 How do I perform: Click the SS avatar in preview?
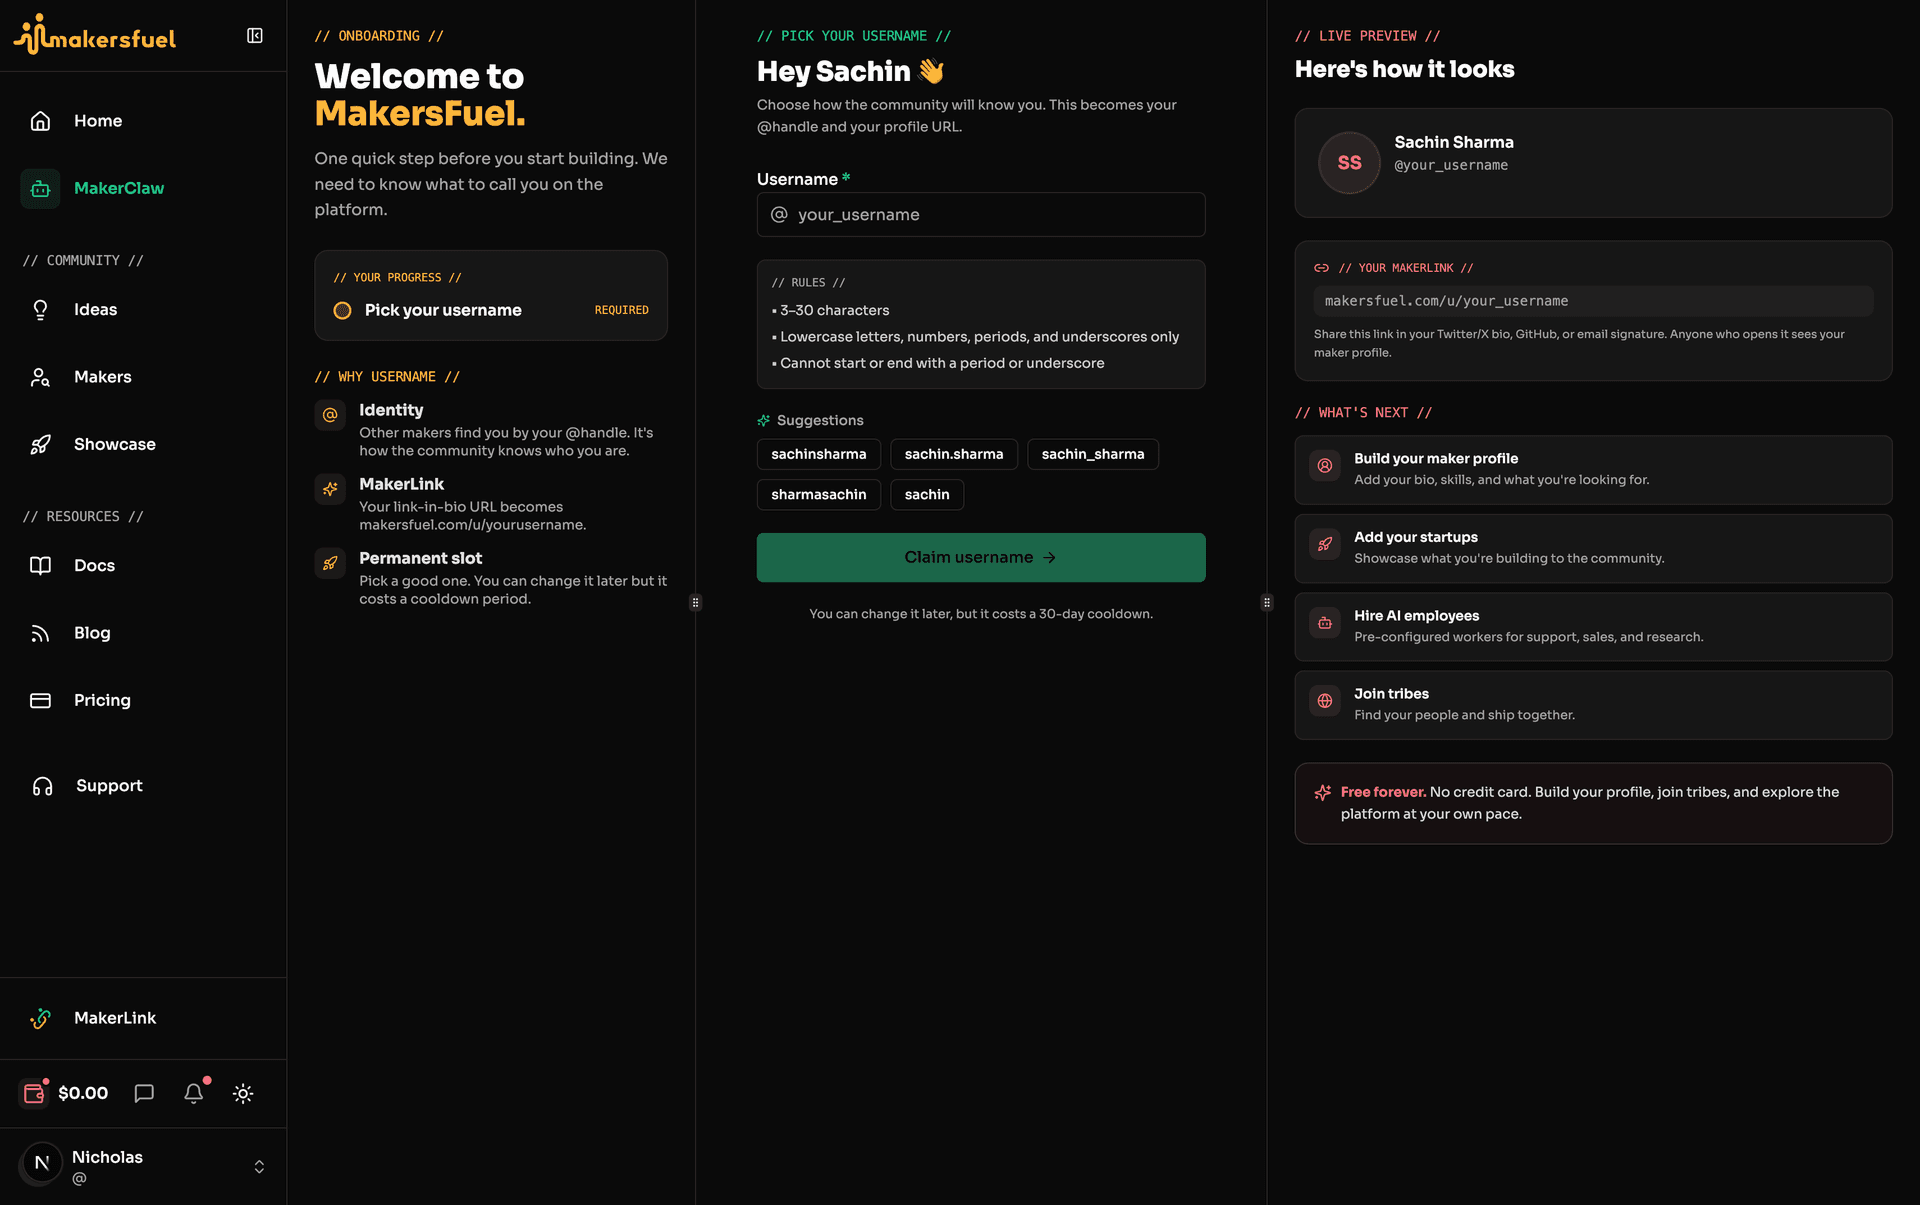pos(1350,163)
